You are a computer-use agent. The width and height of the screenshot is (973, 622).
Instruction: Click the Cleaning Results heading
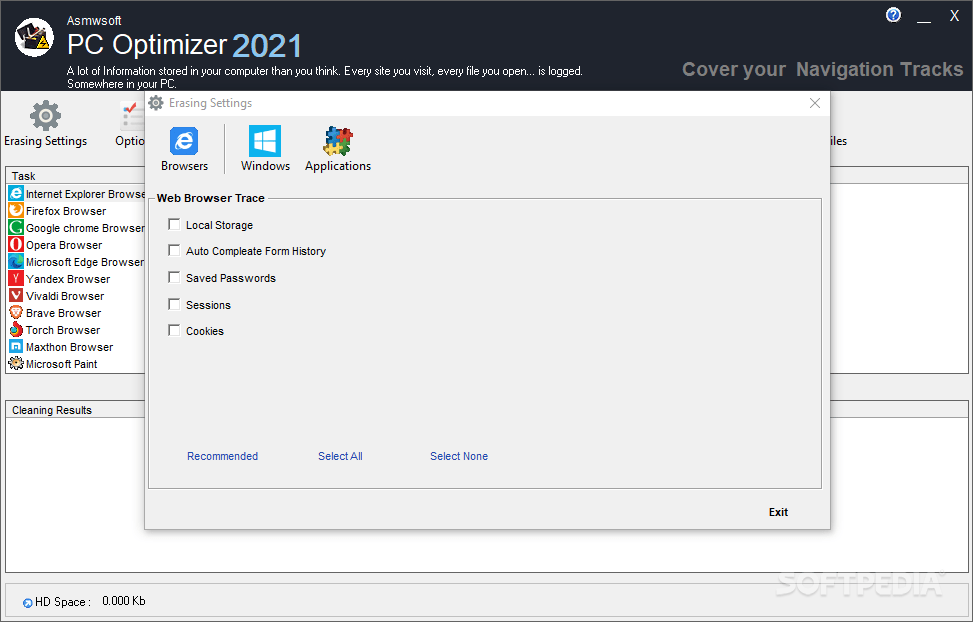52,410
